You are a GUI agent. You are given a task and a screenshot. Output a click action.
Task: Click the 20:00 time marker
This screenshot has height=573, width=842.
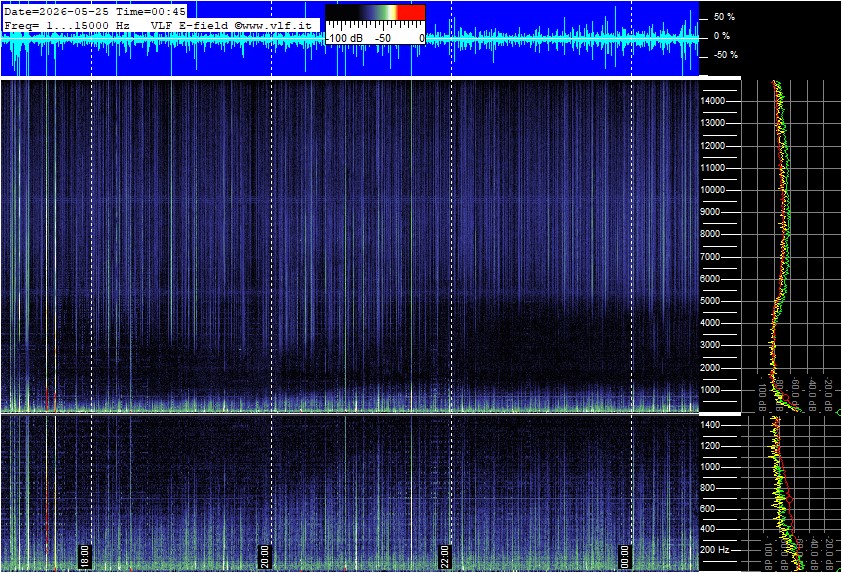(264, 556)
